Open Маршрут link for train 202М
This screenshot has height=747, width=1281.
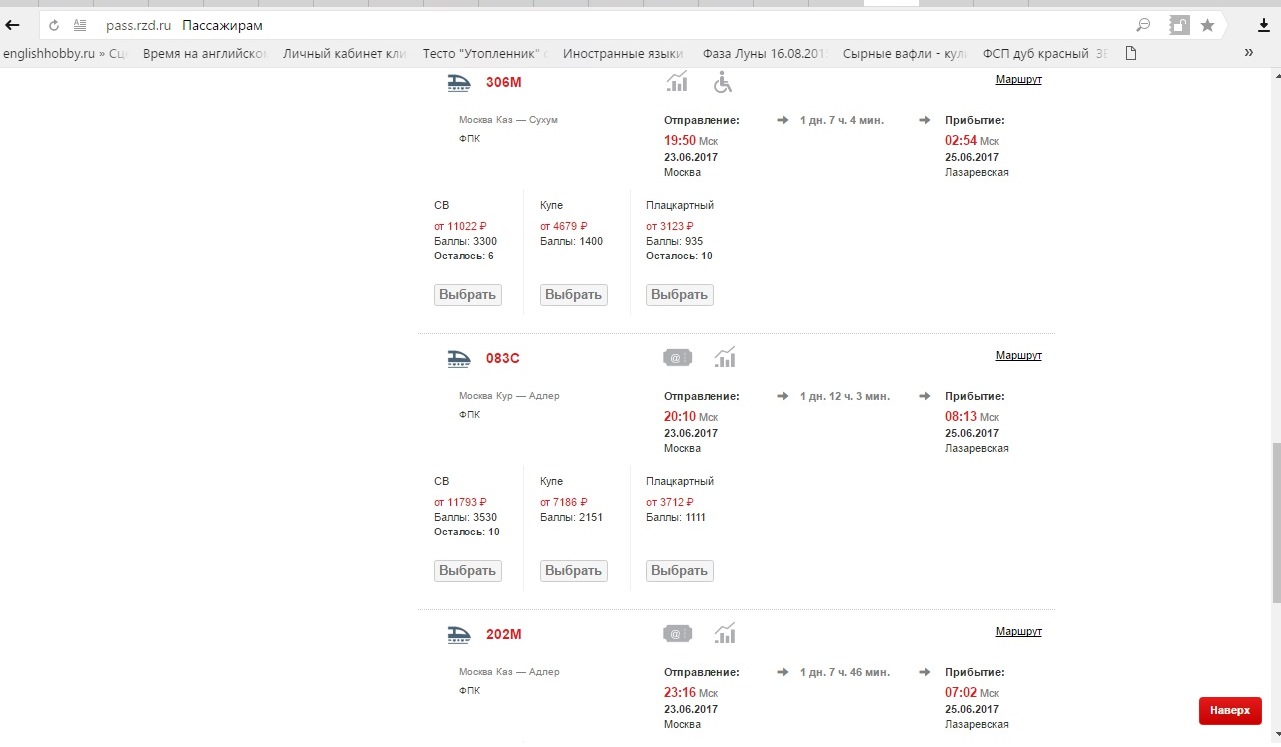(1018, 632)
